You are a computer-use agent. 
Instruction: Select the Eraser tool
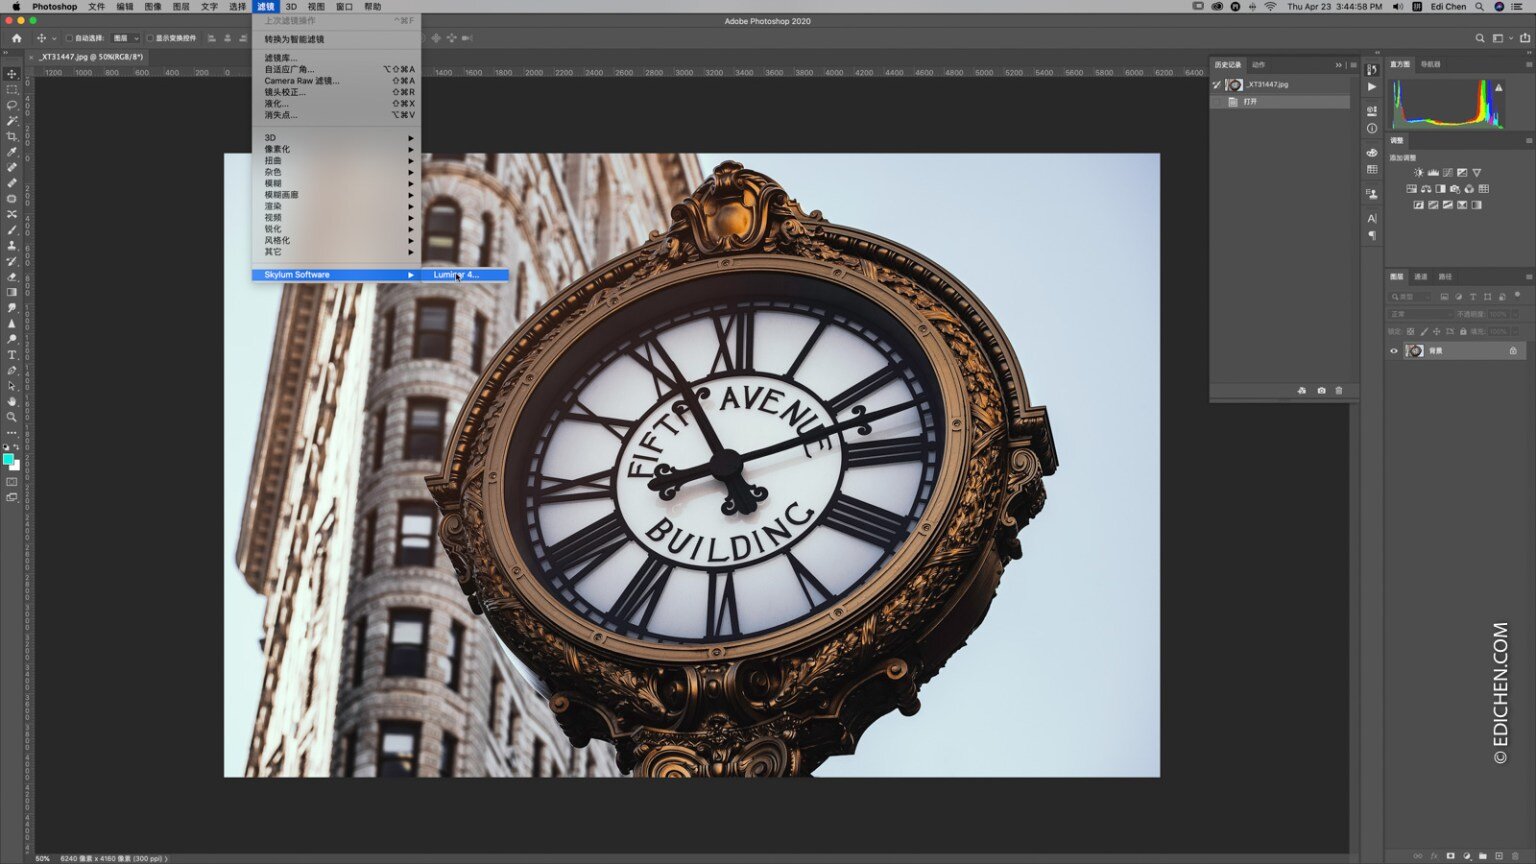point(12,277)
